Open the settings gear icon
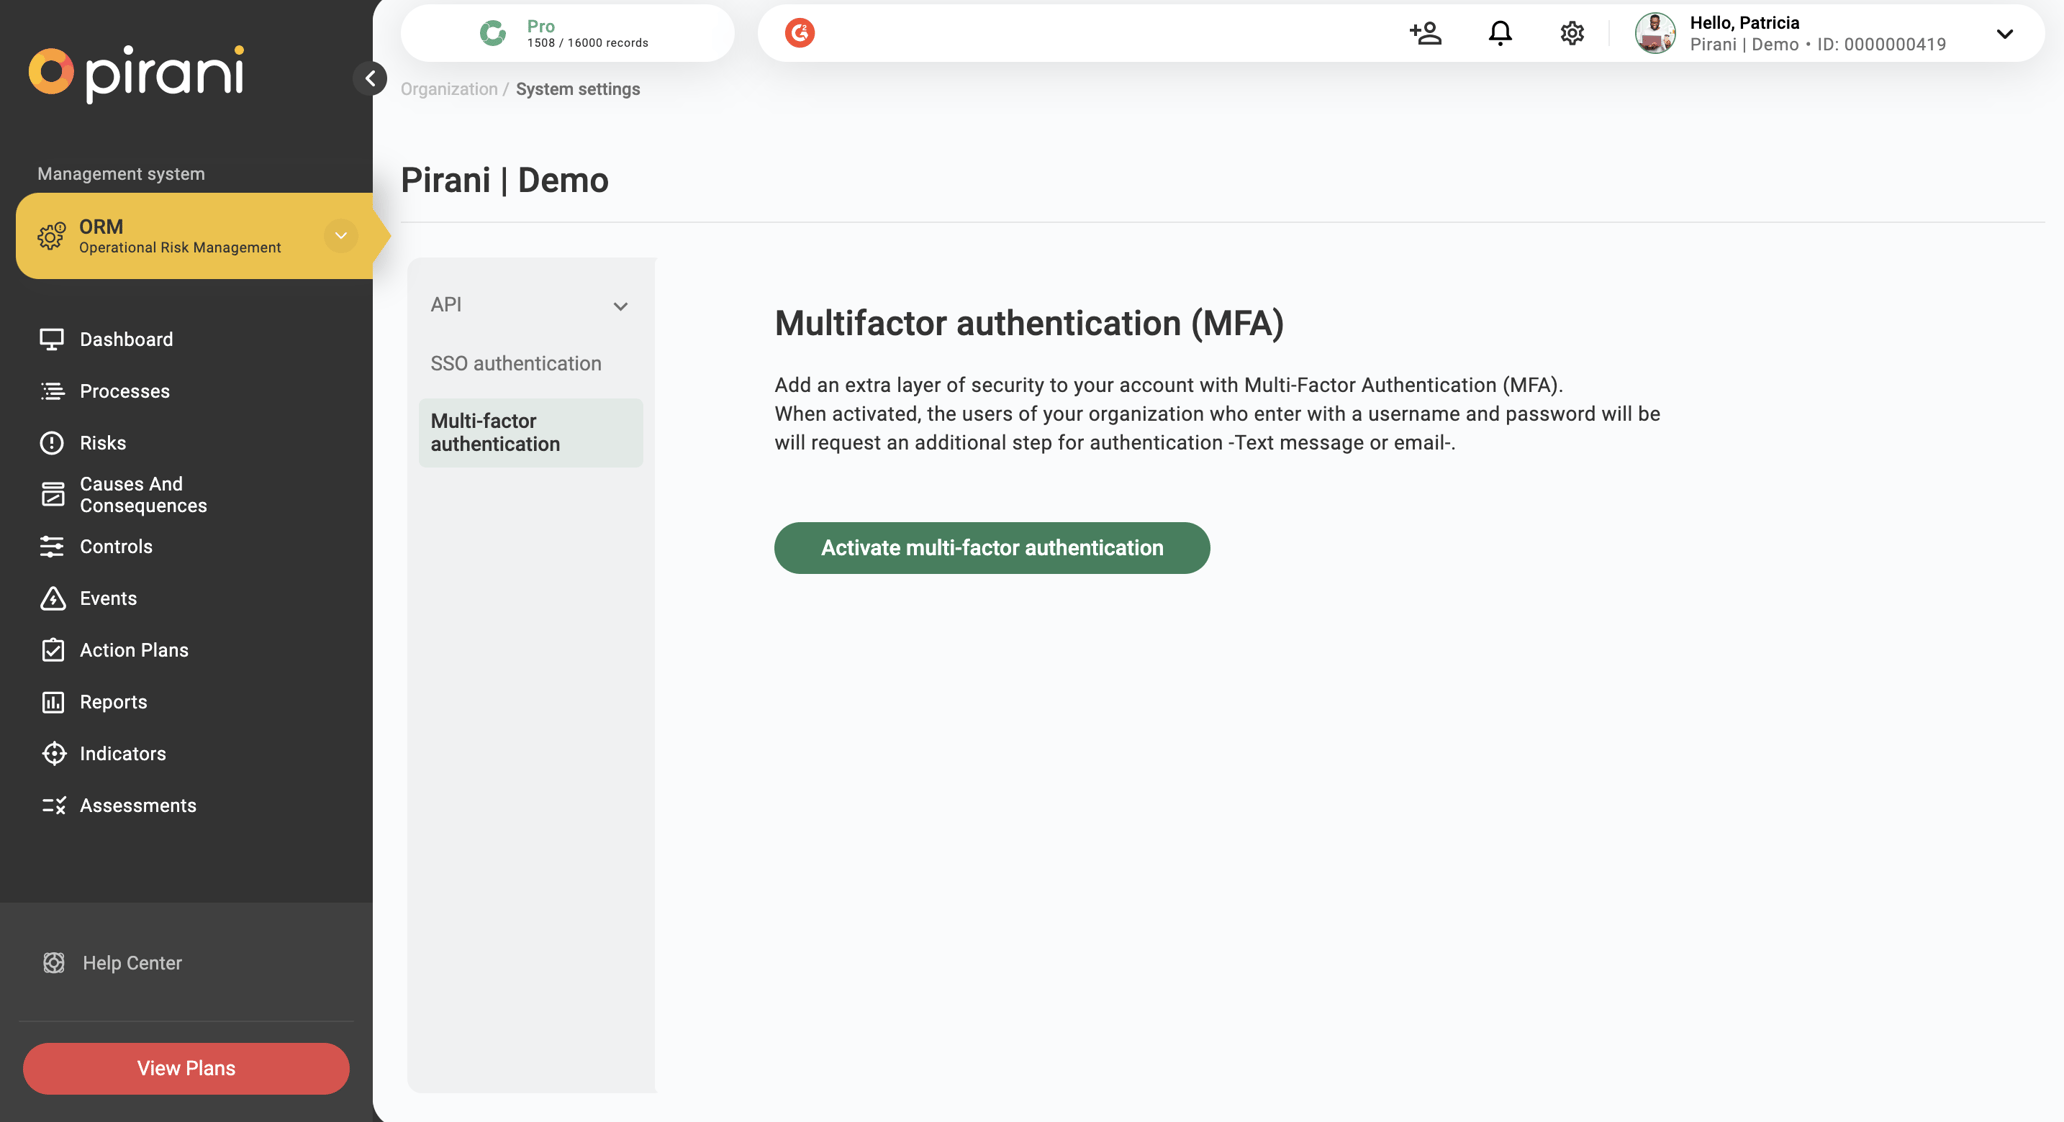Image resolution: width=2064 pixels, height=1122 pixels. (1571, 33)
